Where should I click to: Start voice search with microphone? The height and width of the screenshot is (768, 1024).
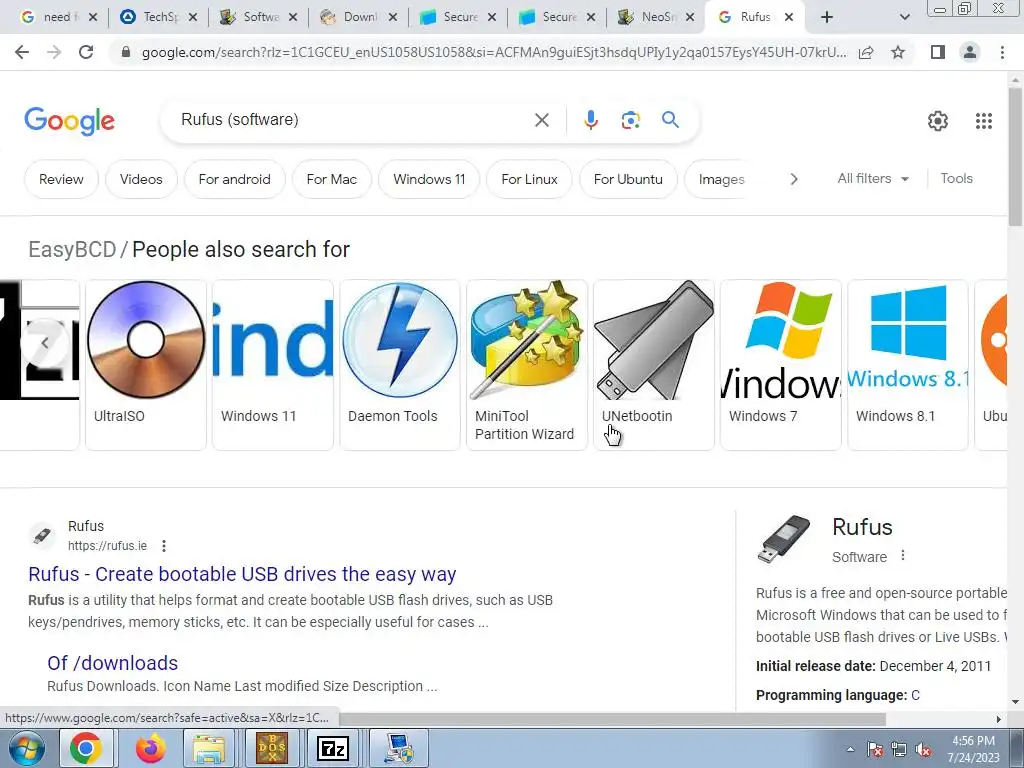point(591,120)
